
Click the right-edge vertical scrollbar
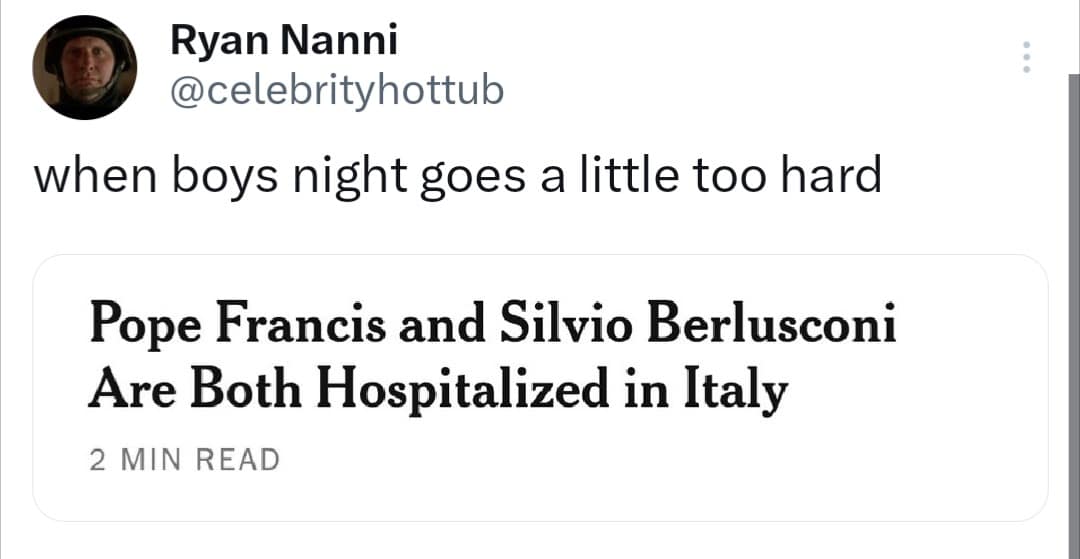(1074, 300)
